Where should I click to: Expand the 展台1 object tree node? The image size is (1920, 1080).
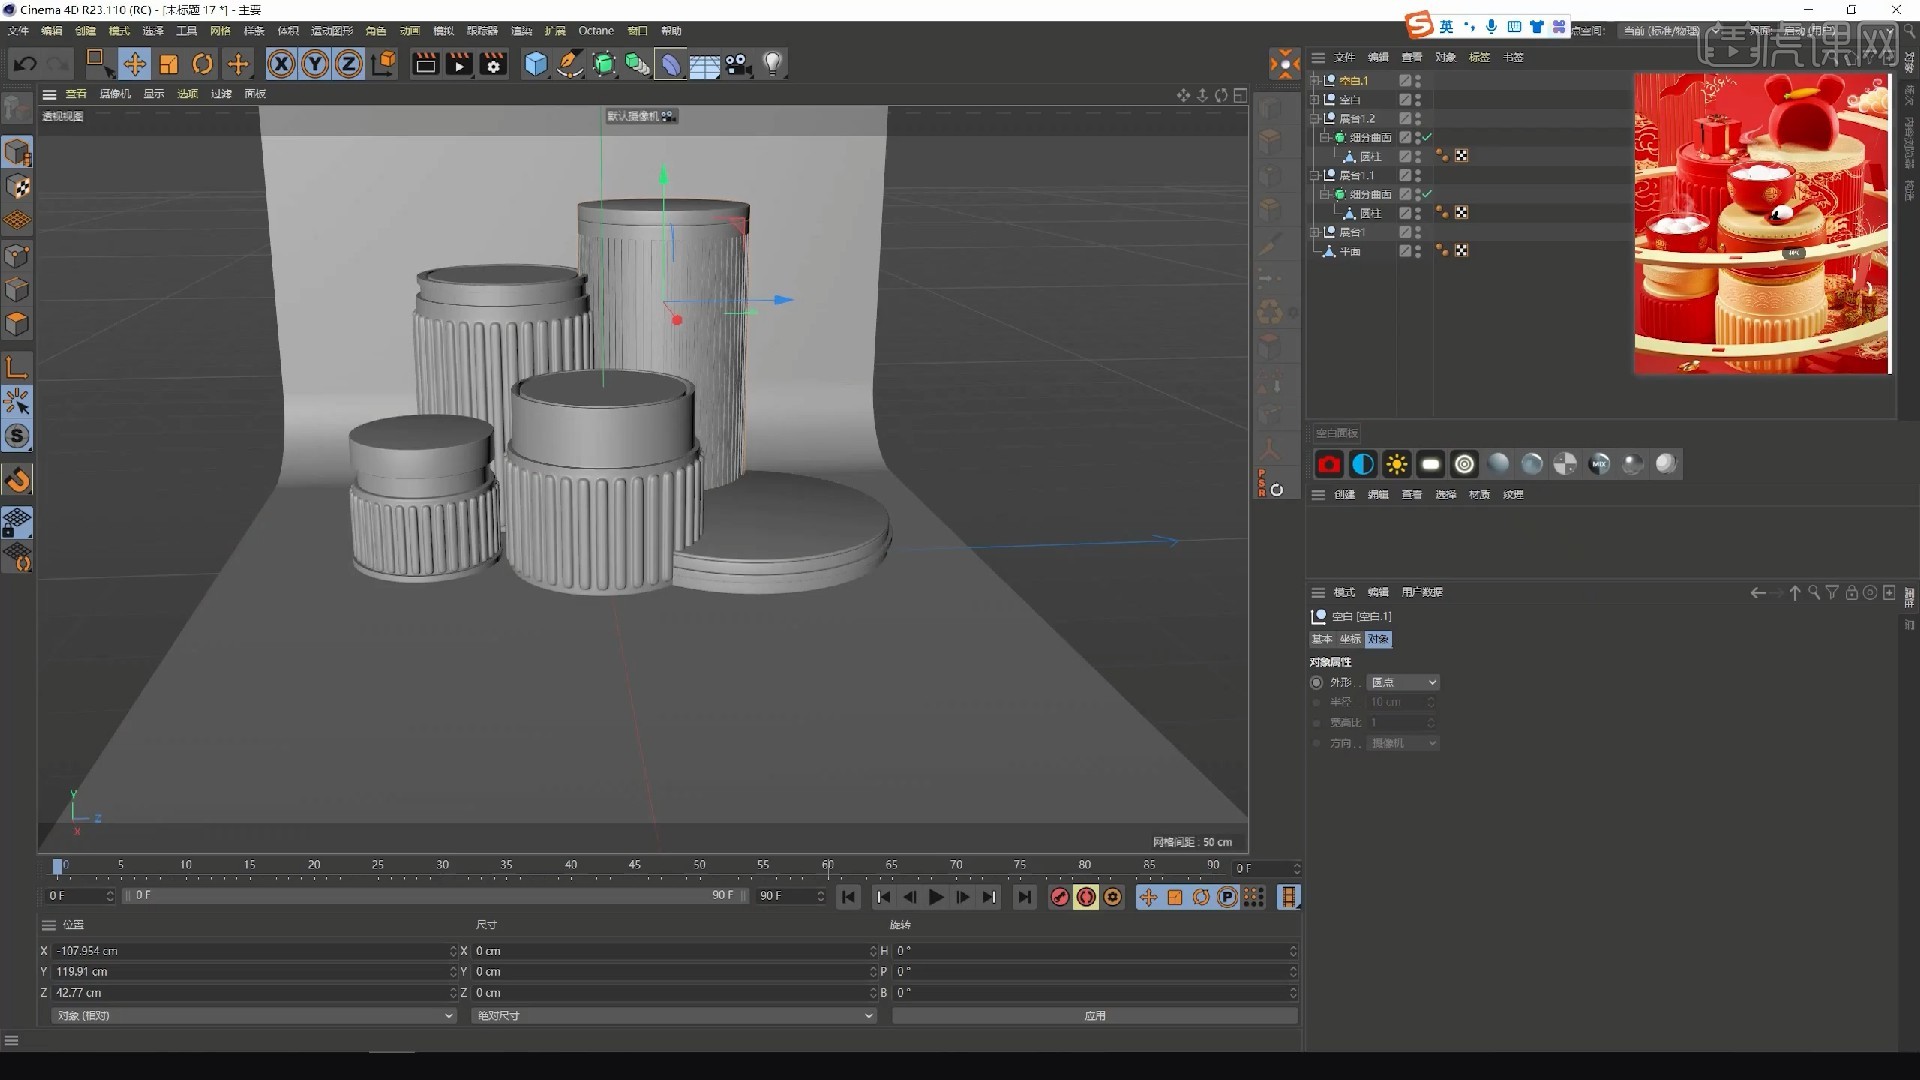[x=1316, y=232]
